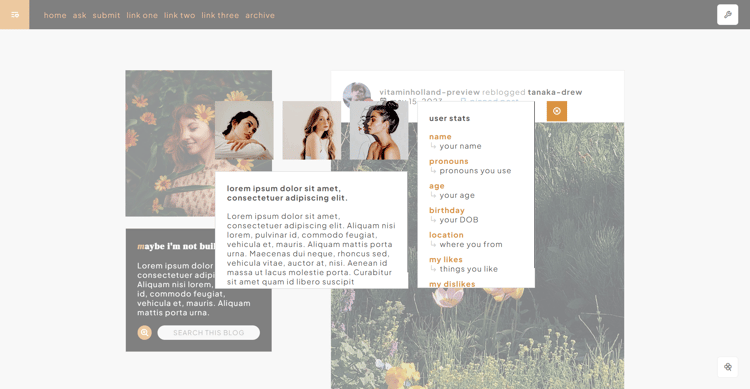Click the sidebar flower woman header image

(x=199, y=143)
